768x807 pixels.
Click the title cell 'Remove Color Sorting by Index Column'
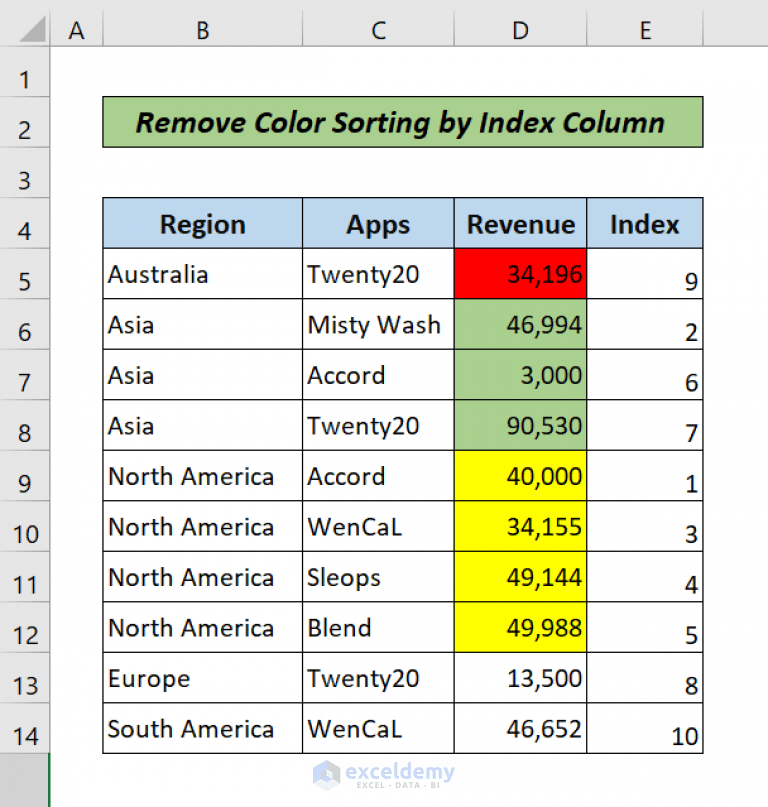(403, 122)
